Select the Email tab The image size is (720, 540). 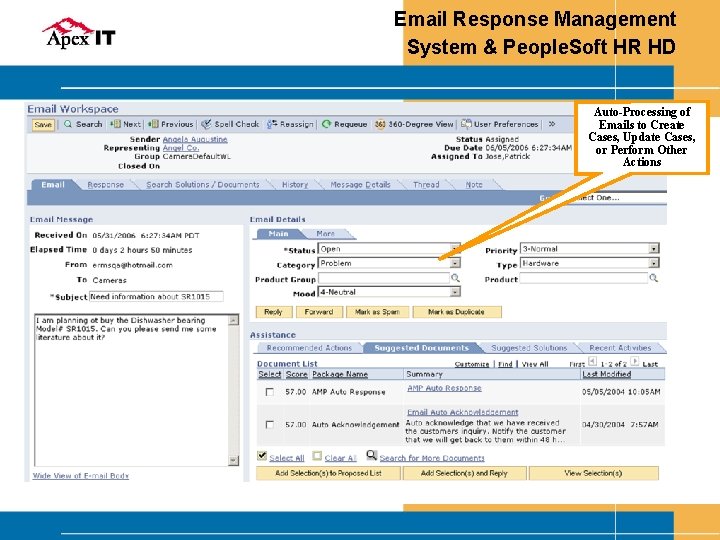[53, 185]
